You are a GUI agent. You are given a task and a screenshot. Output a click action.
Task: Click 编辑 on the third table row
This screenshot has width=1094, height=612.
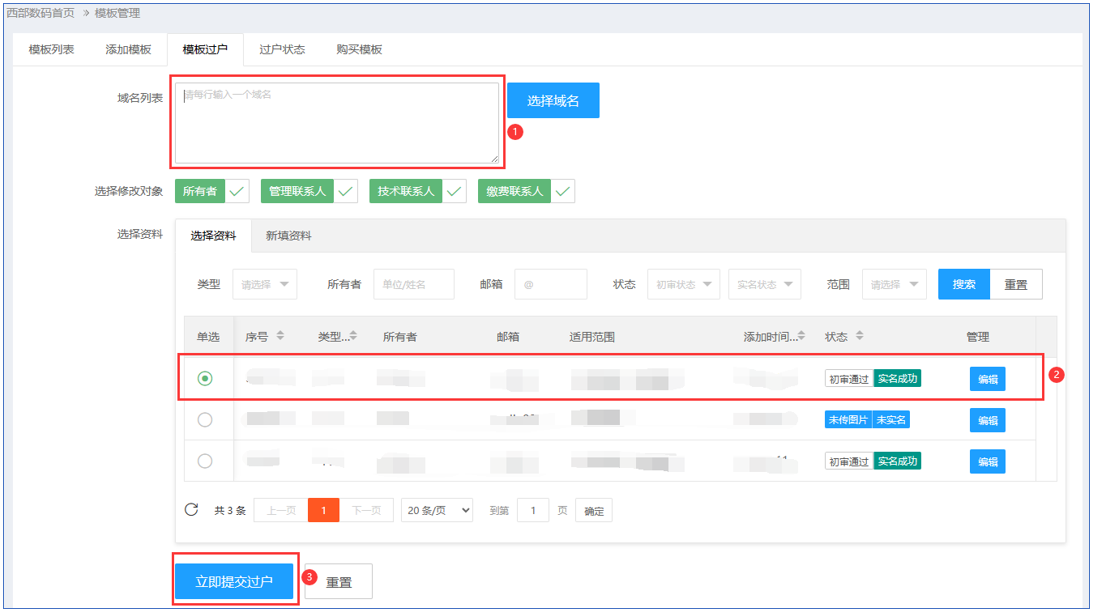987,461
